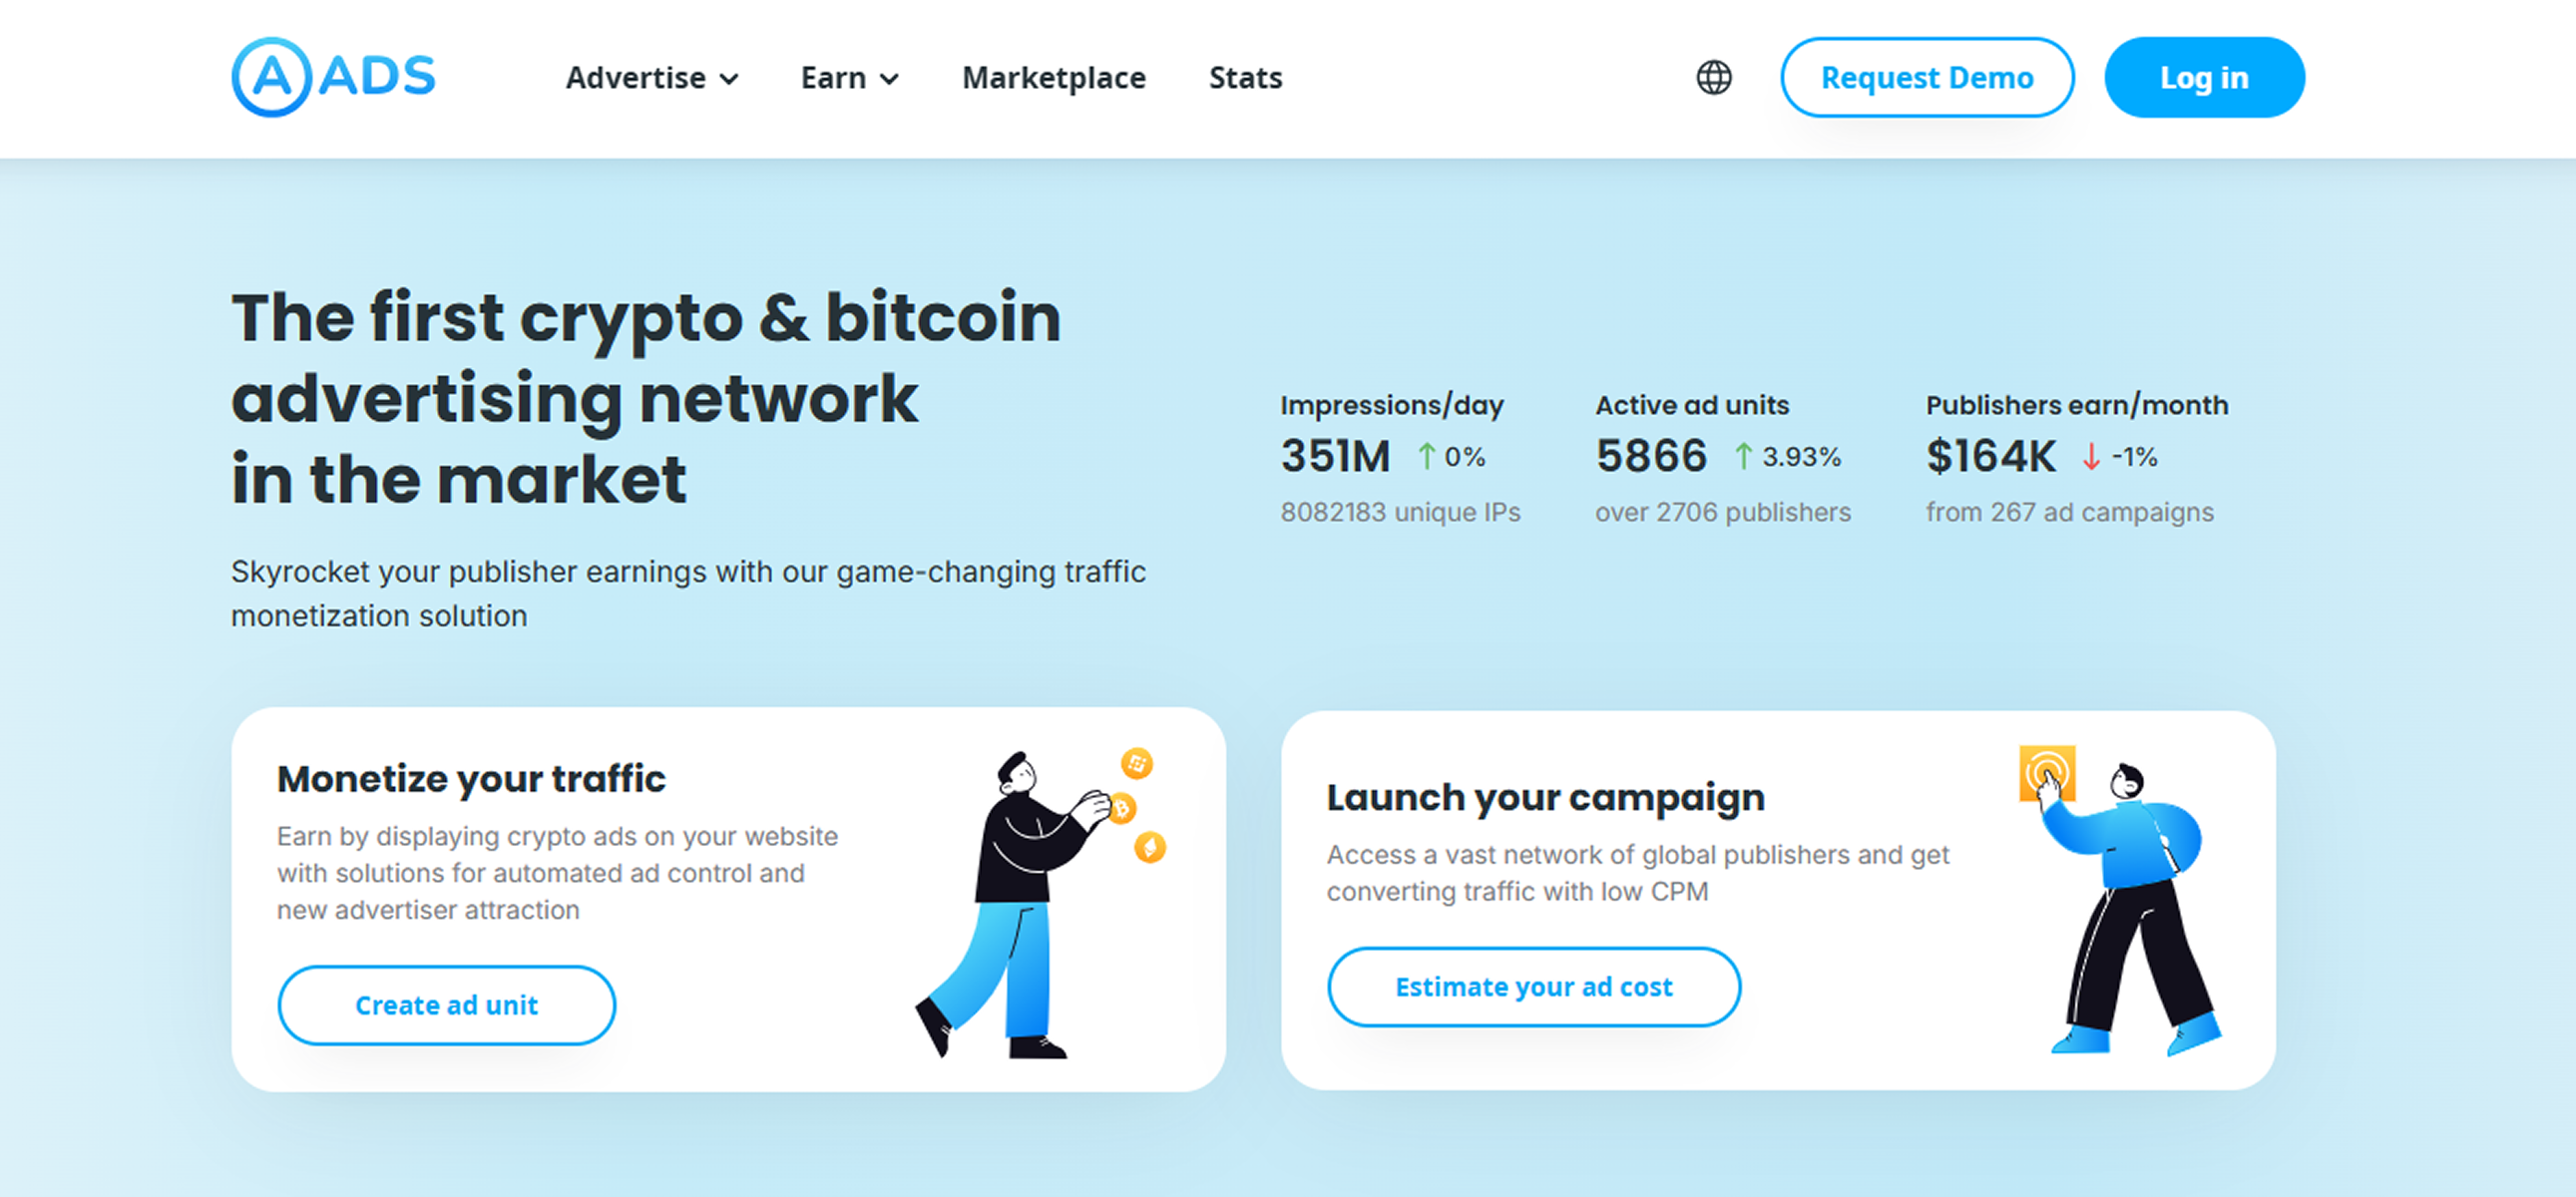Open the language globe selector

point(1713,77)
